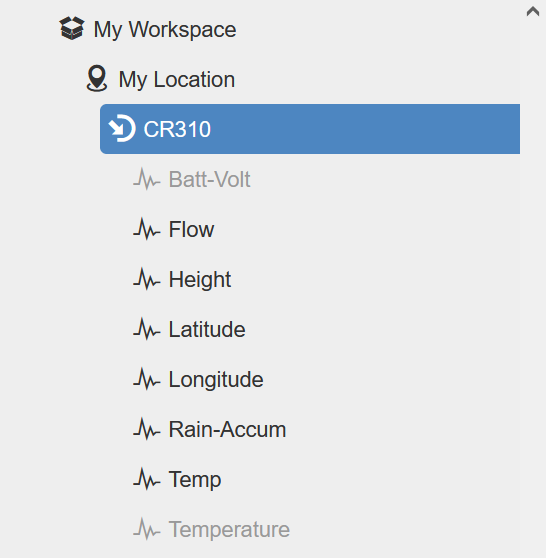The height and width of the screenshot is (558, 546).
Task: Pick the Longitude measurement label
Action: click(x=216, y=380)
